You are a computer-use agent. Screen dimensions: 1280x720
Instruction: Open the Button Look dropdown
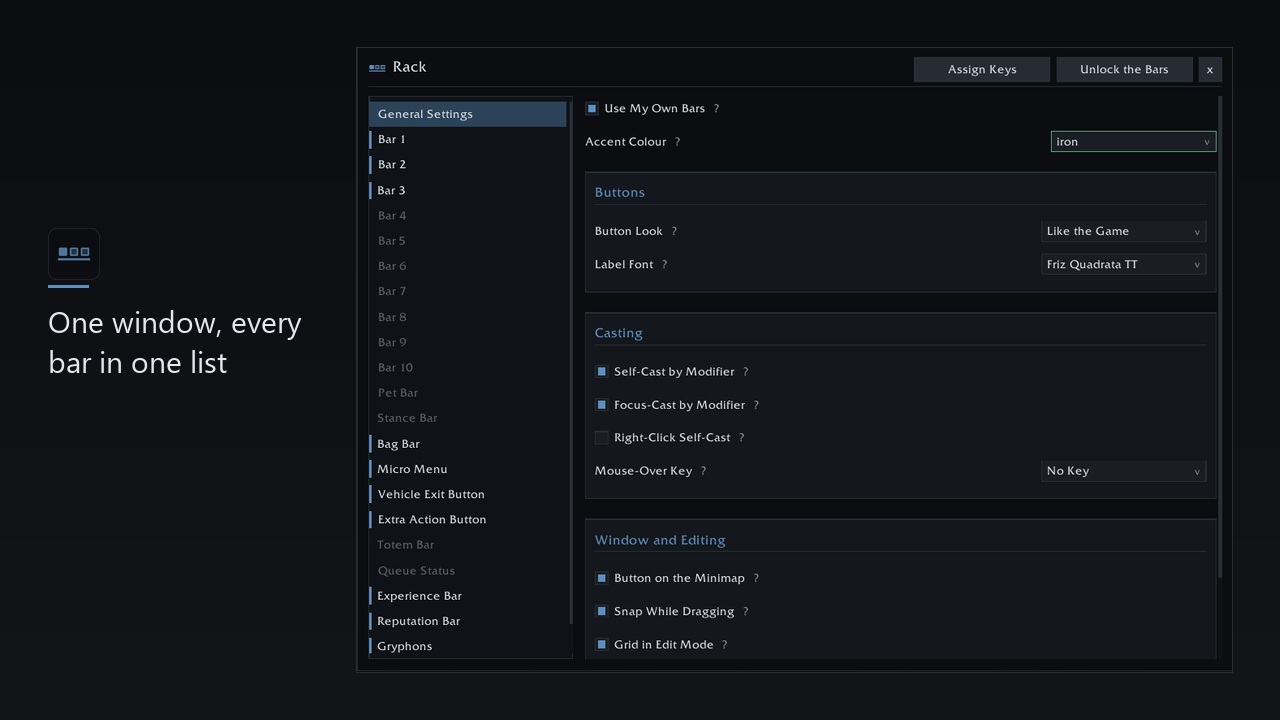click(1123, 231)
